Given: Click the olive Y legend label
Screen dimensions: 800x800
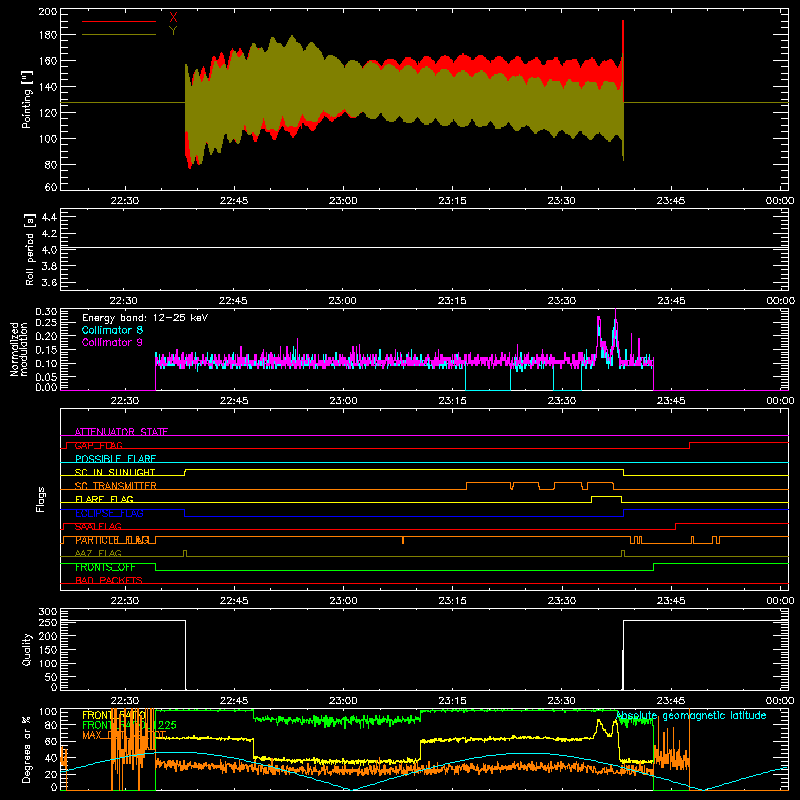Looking at the screenshot, I should click(x=173, y=31).
